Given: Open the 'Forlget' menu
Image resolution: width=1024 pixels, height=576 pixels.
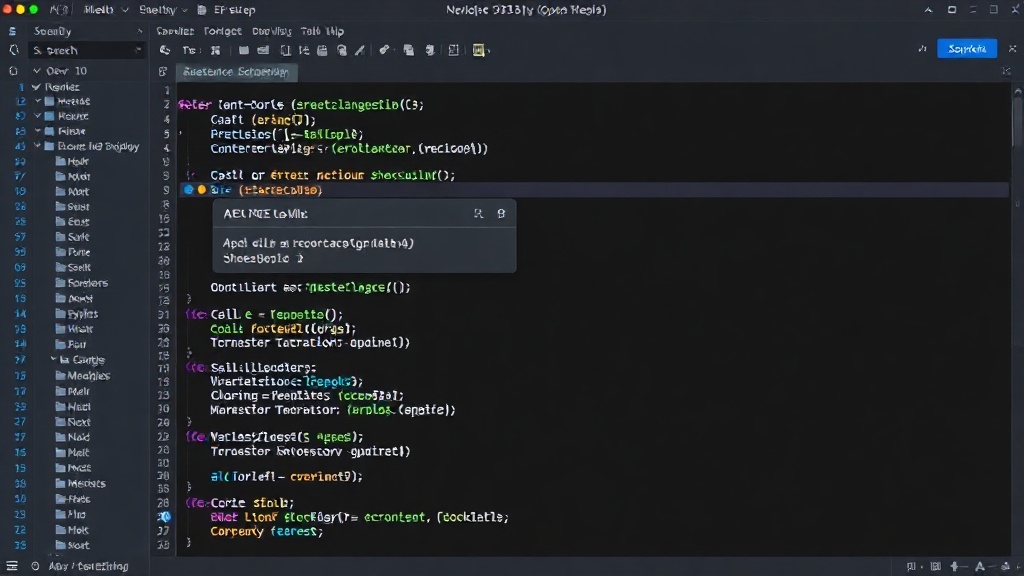Looking at the screenshot, I should 222,31.
